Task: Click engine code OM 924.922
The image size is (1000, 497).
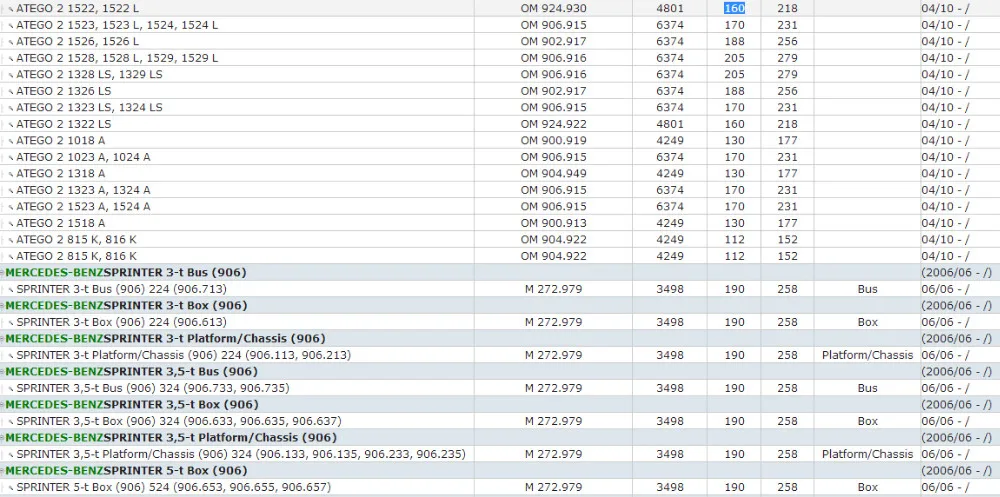Action: [x=554, y=124]
